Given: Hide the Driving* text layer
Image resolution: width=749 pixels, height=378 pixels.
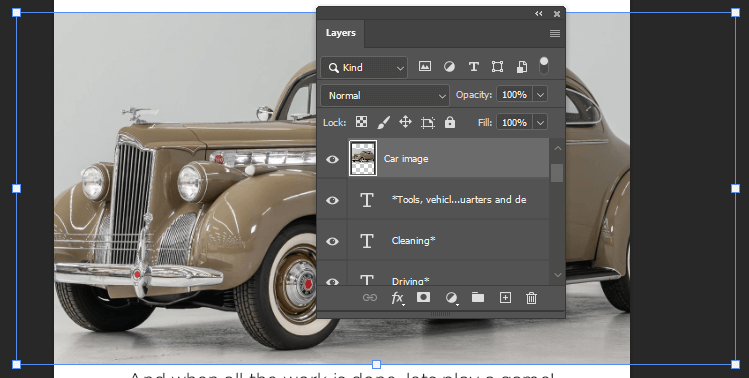Looking at the screenshot, I should click(332, 281).
